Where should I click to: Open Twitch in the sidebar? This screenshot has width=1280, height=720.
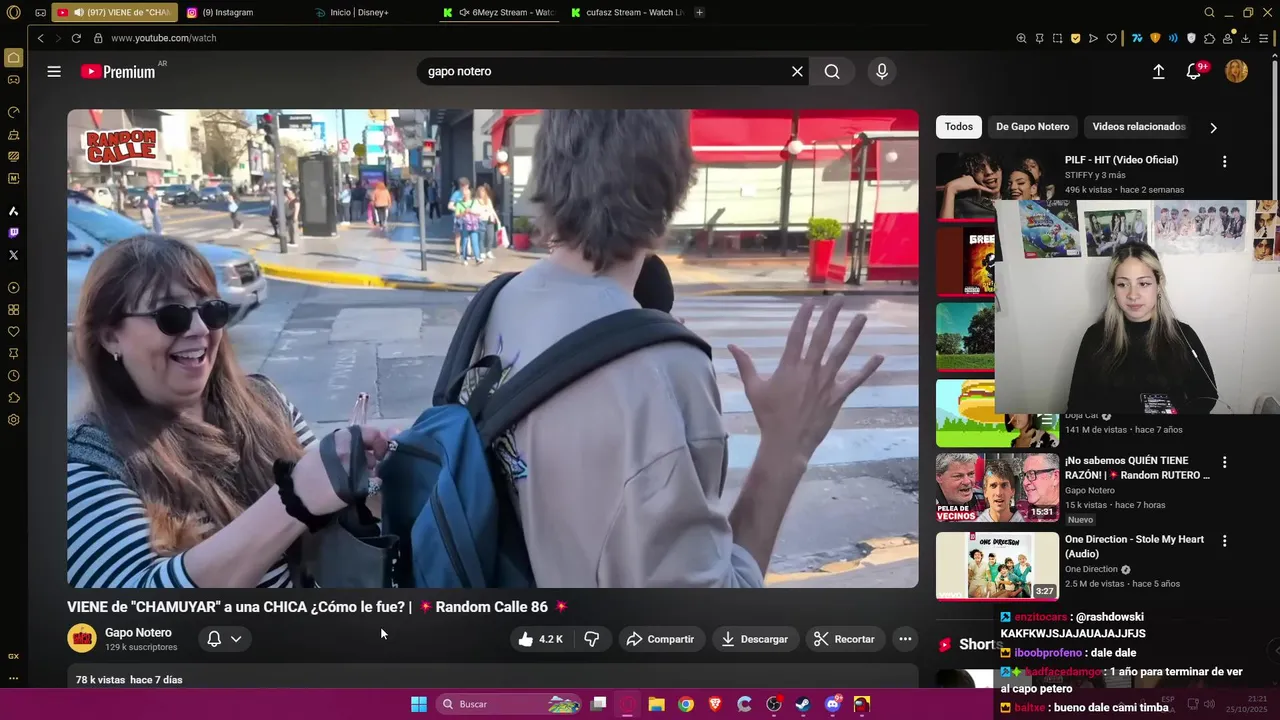click(13, 233)
